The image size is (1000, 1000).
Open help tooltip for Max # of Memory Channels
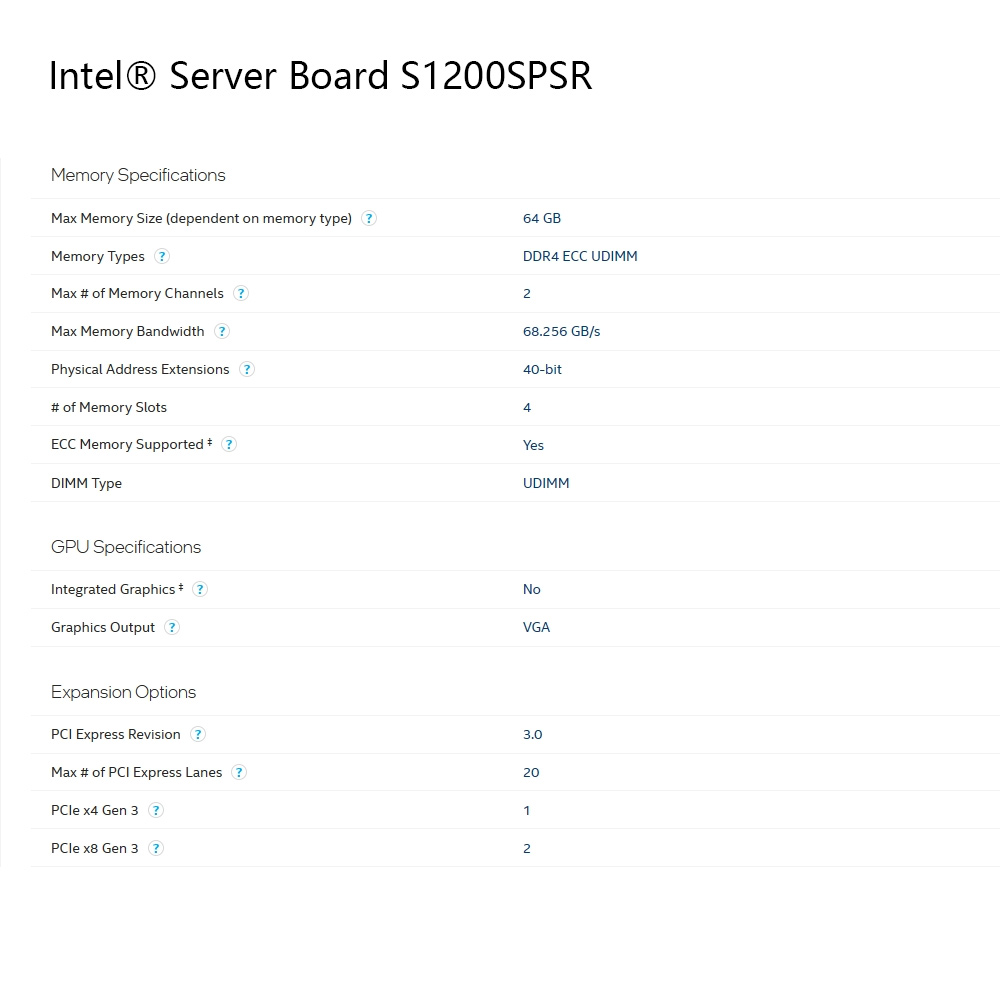pos(240,293)
